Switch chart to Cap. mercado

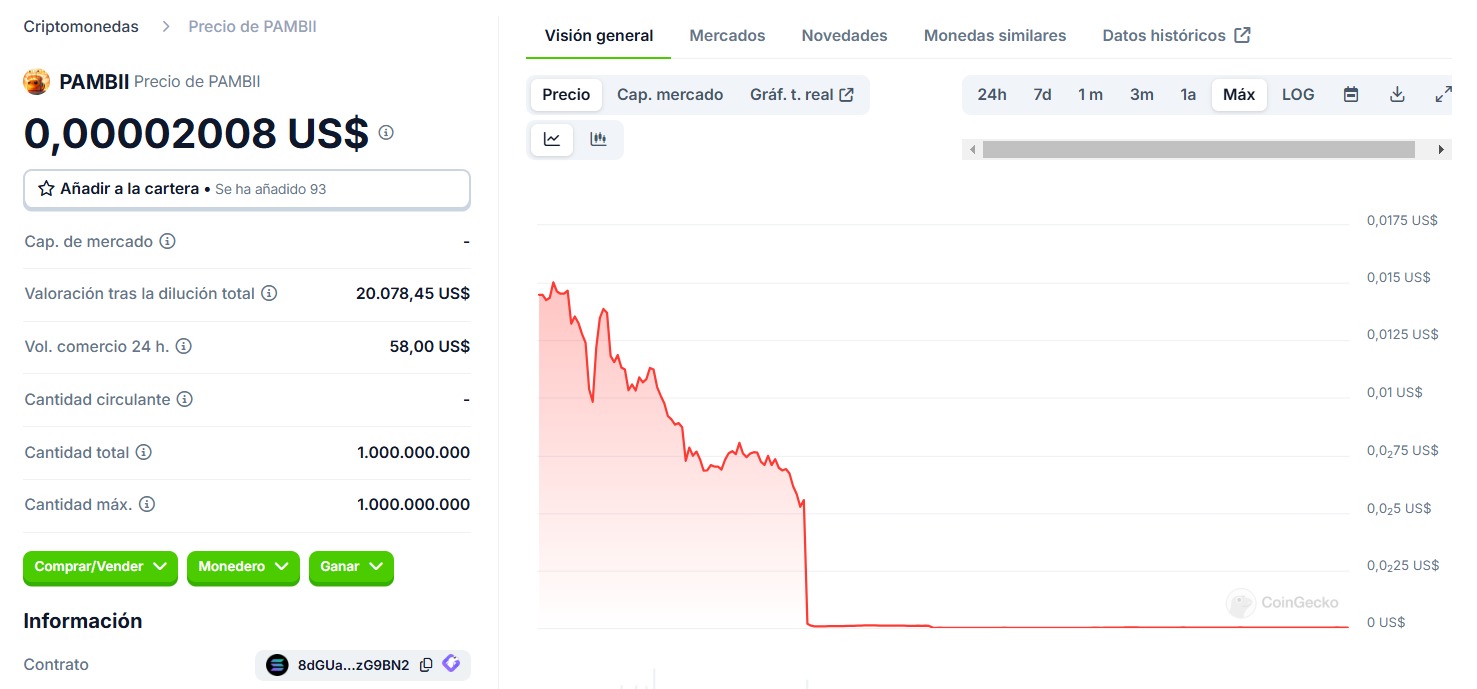pyautogui.click(x=670, y=95)
